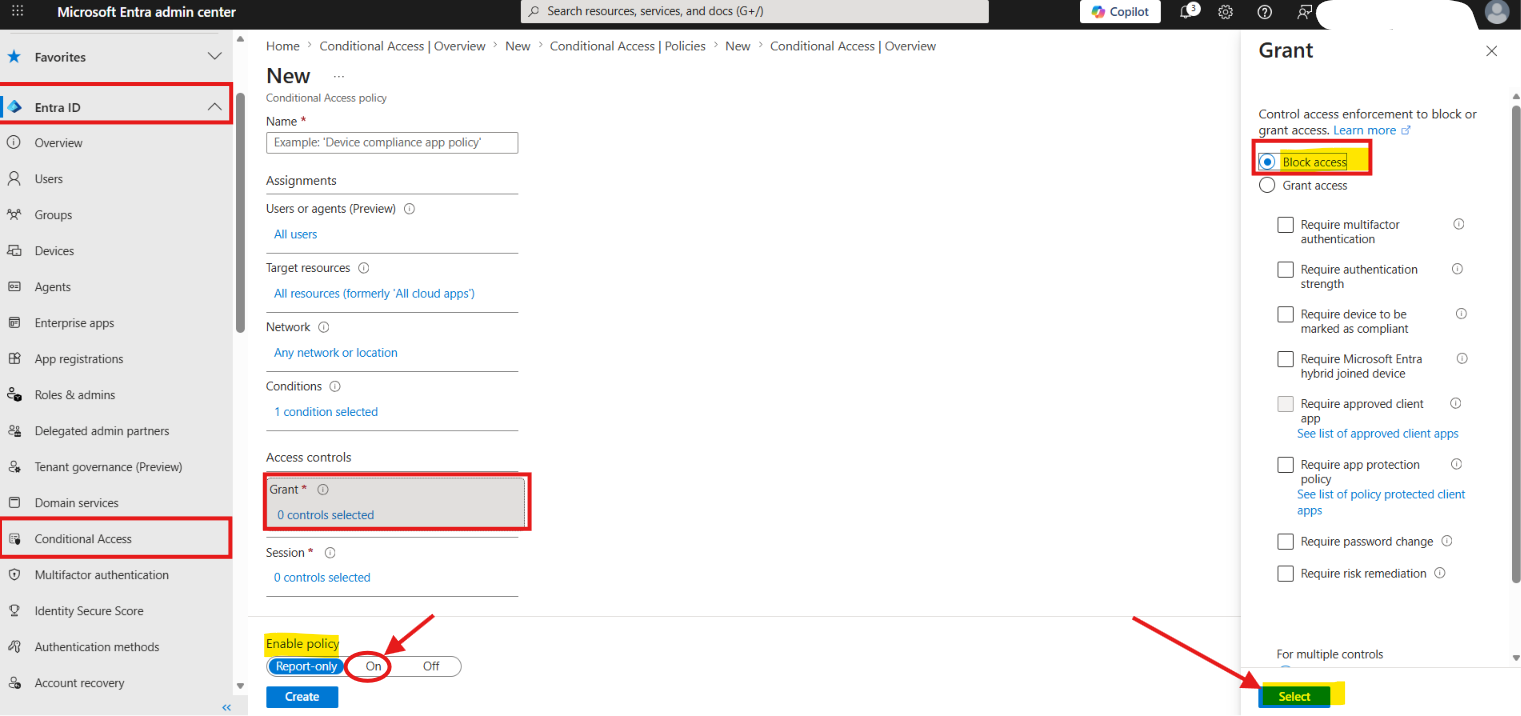This screenshot has height=716, width=1521.
Task: Show info icon beside Session
Action: tap(330, 552)
